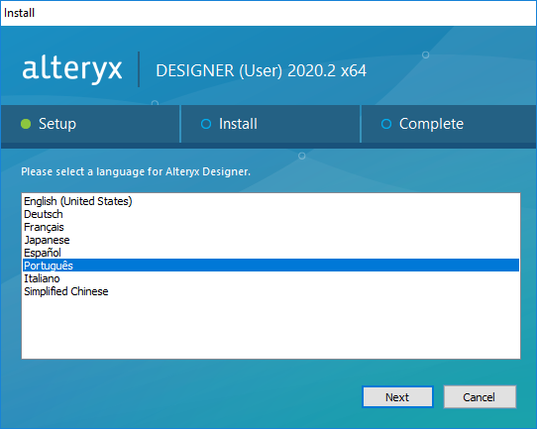537x429 pixels.
Task: Pick Français from the list
Action: click(271, 227)
